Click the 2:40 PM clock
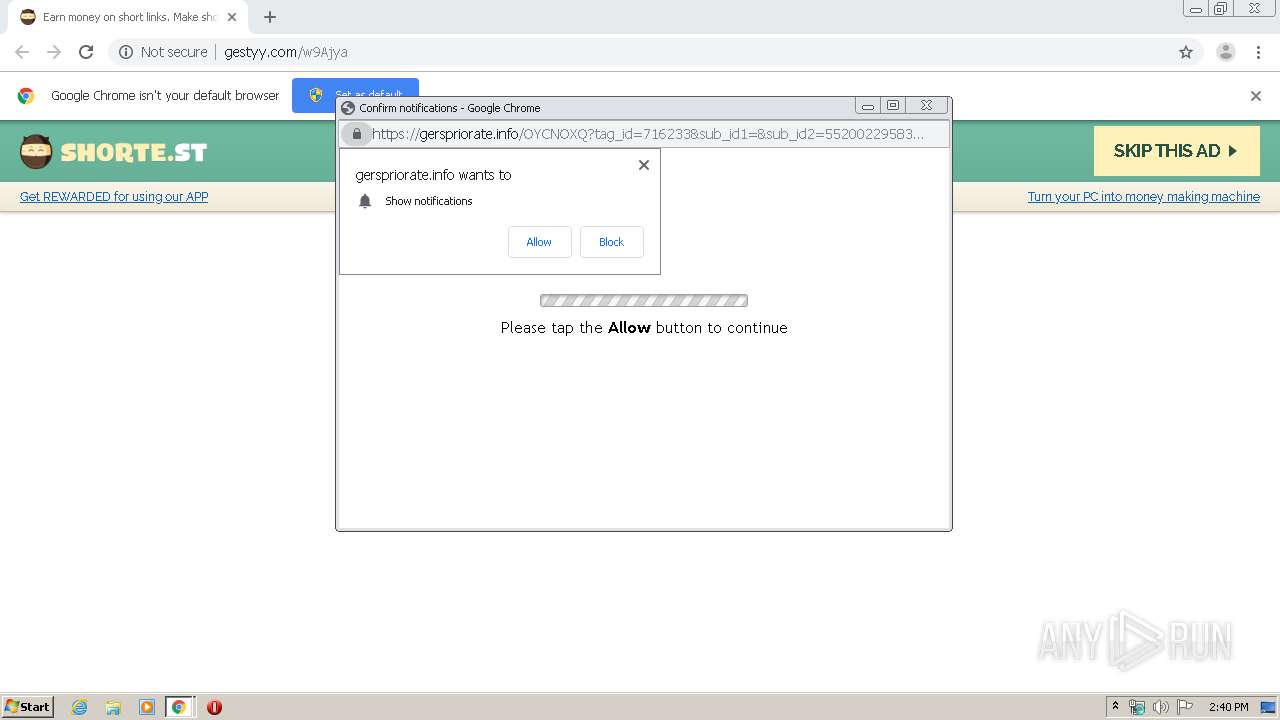The height and width of the screenshot is (720, 1280). tap(1229, 707)
